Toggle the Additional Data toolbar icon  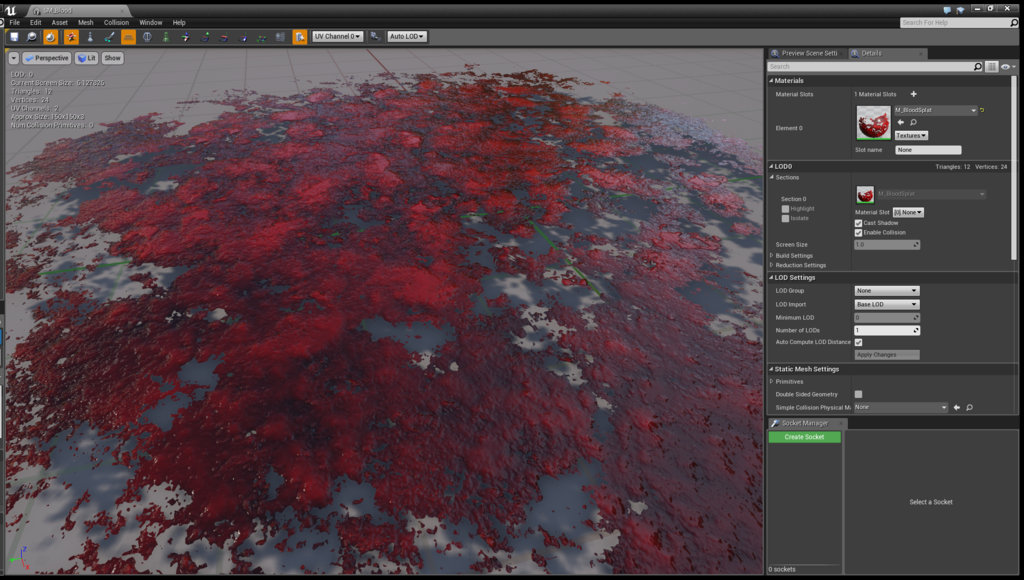[x=280, y=37]
